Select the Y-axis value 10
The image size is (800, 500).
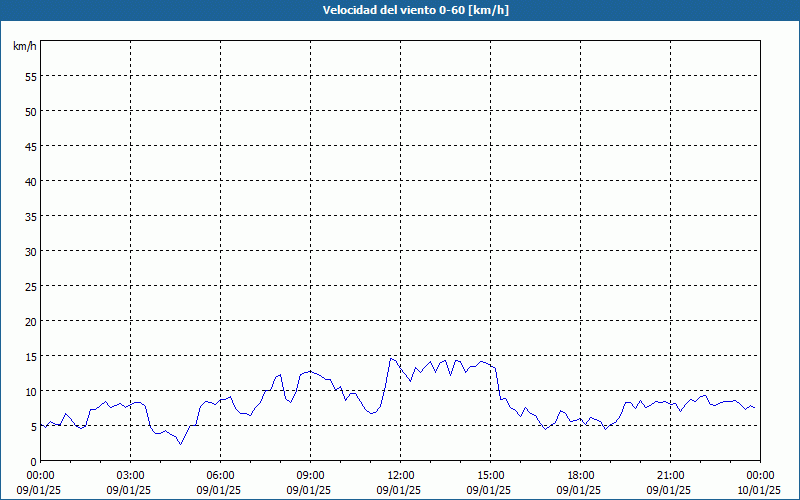(x=31, y=391)
